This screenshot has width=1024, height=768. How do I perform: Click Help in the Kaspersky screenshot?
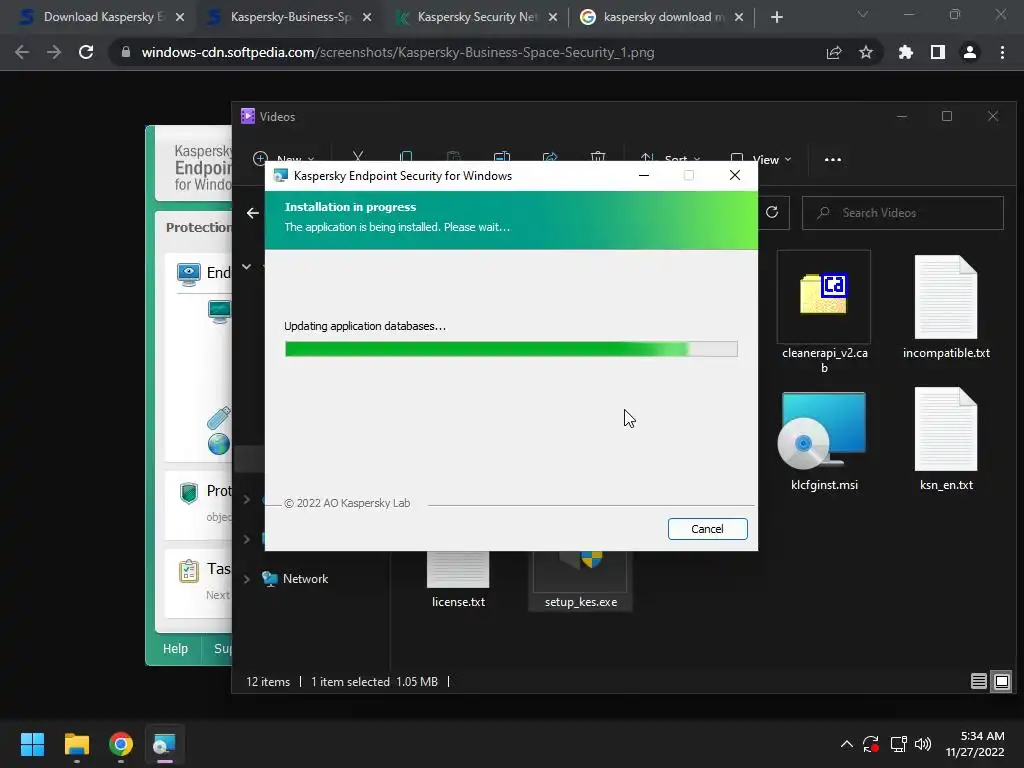coord(175,648)
